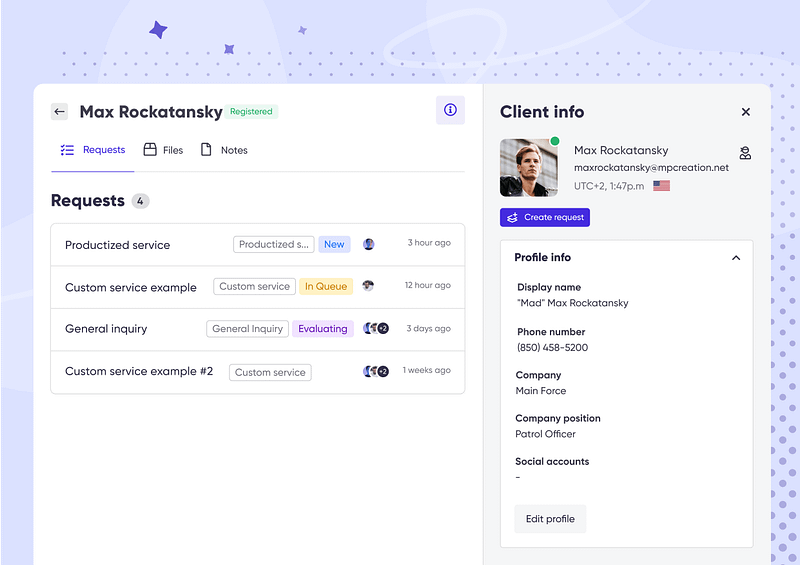Click the Create request button

pyautogui.click(x=545, y=217)
